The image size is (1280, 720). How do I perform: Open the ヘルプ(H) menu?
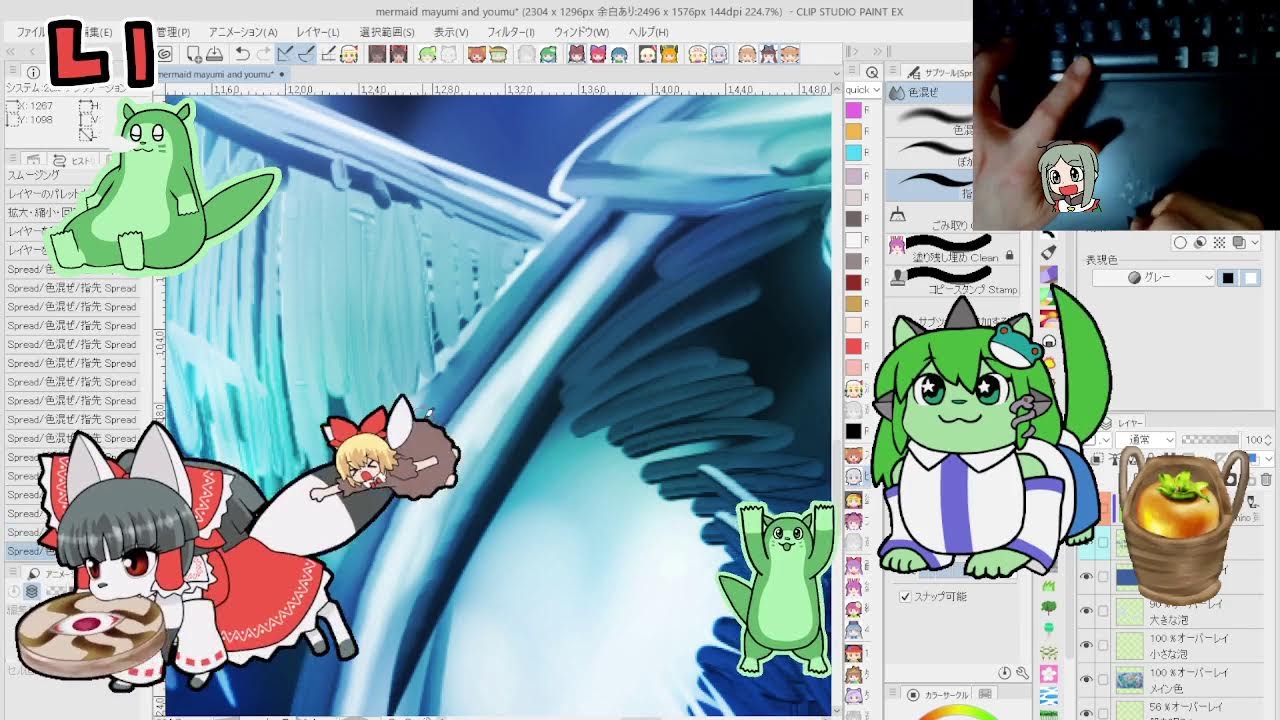click(648, 32)
